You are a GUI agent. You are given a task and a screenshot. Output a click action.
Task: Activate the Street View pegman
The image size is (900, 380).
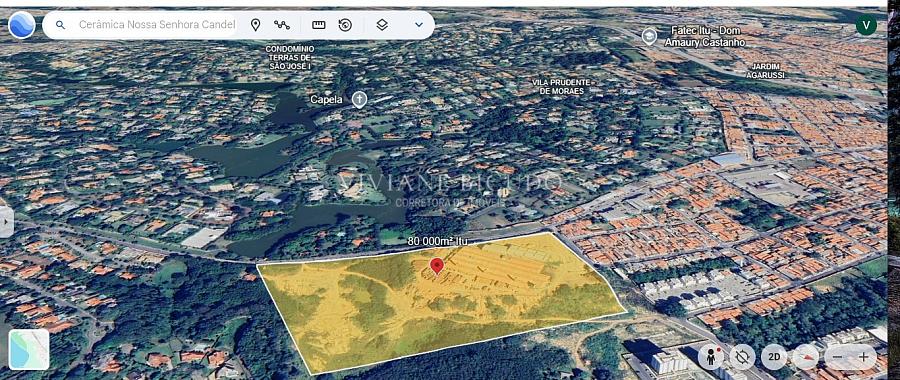711,357
